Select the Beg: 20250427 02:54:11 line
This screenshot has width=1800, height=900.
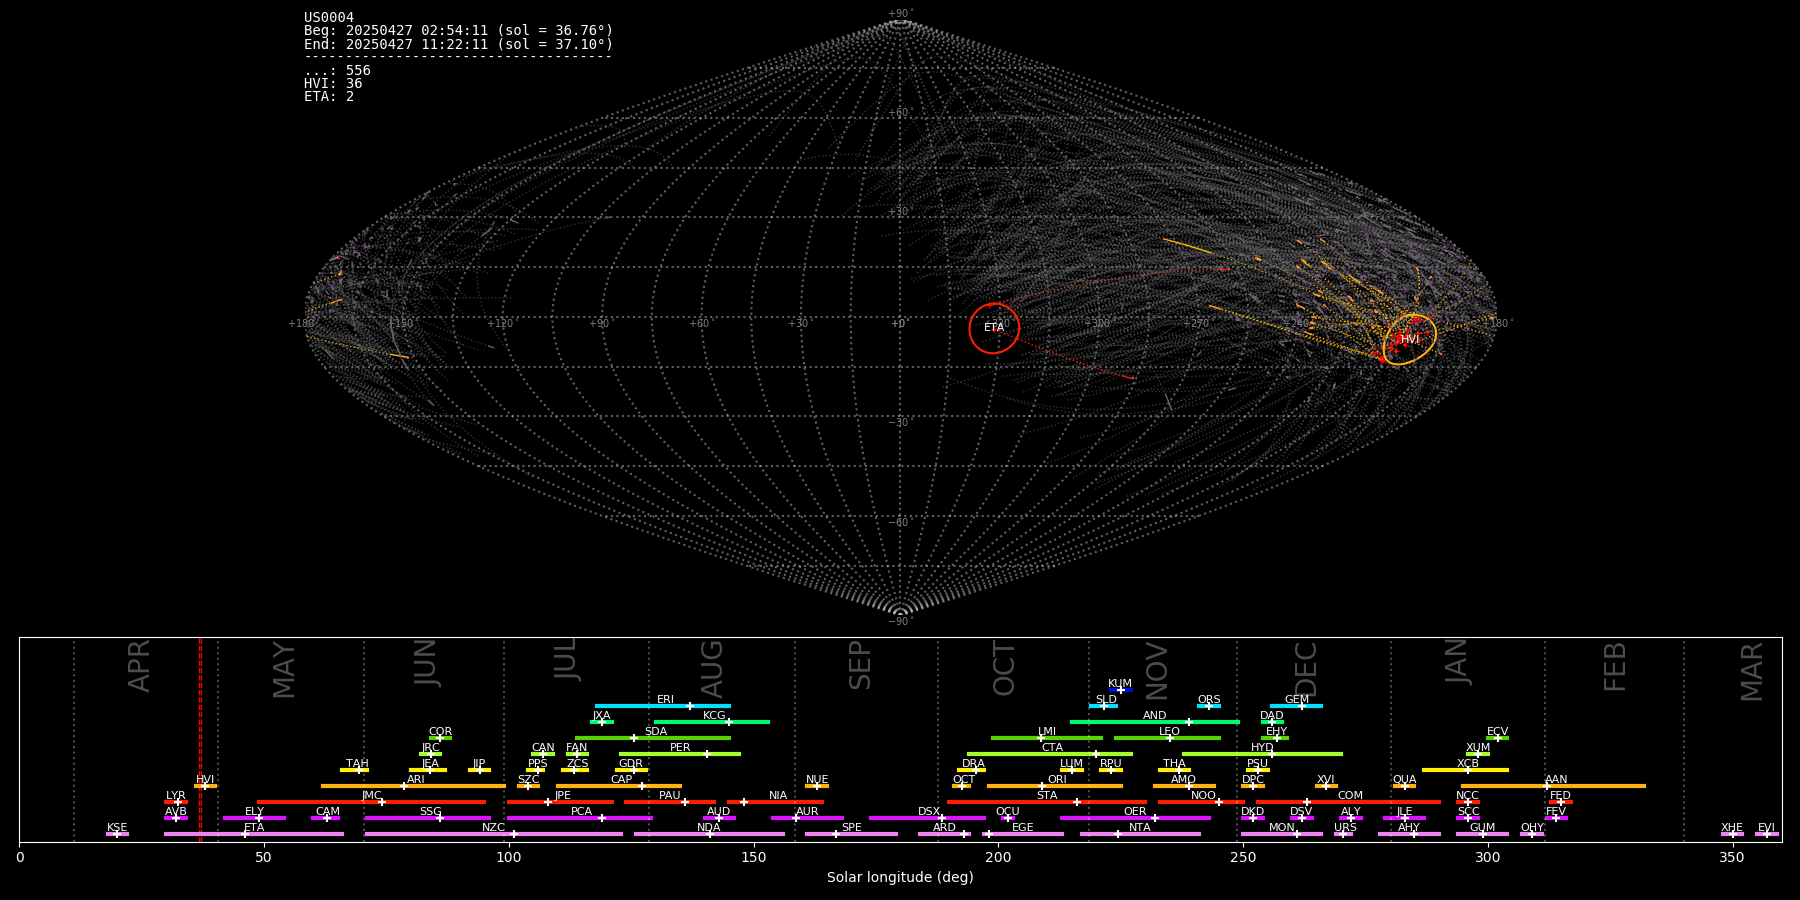click(x=458, y=31)
